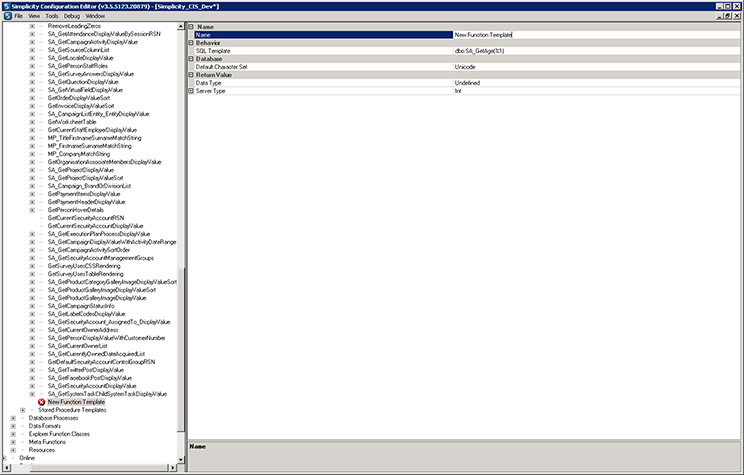Click the tree horizontal scroll left arrow

click(x=7, y=467)
